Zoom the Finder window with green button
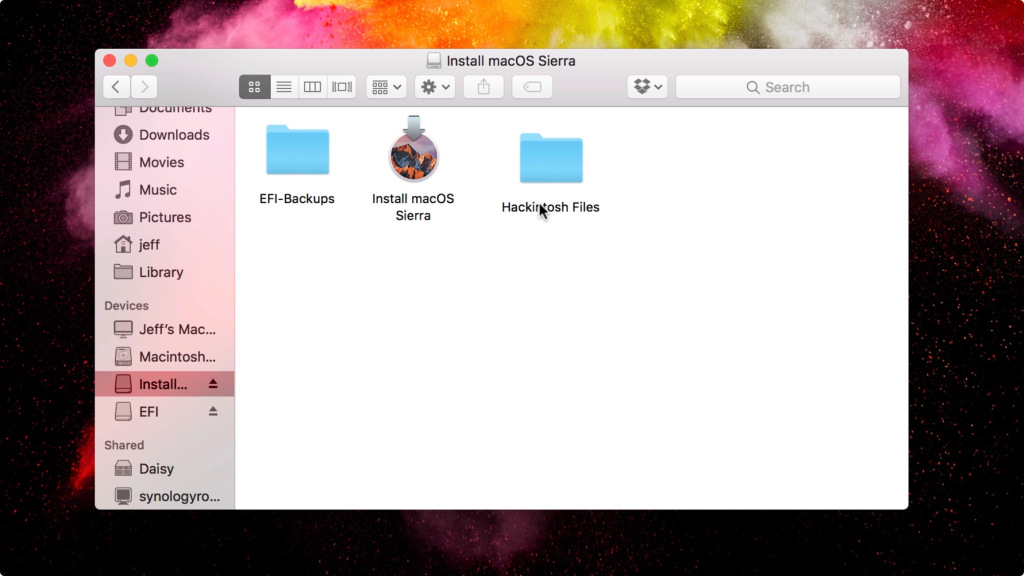1024x576 pixels. 152,61
